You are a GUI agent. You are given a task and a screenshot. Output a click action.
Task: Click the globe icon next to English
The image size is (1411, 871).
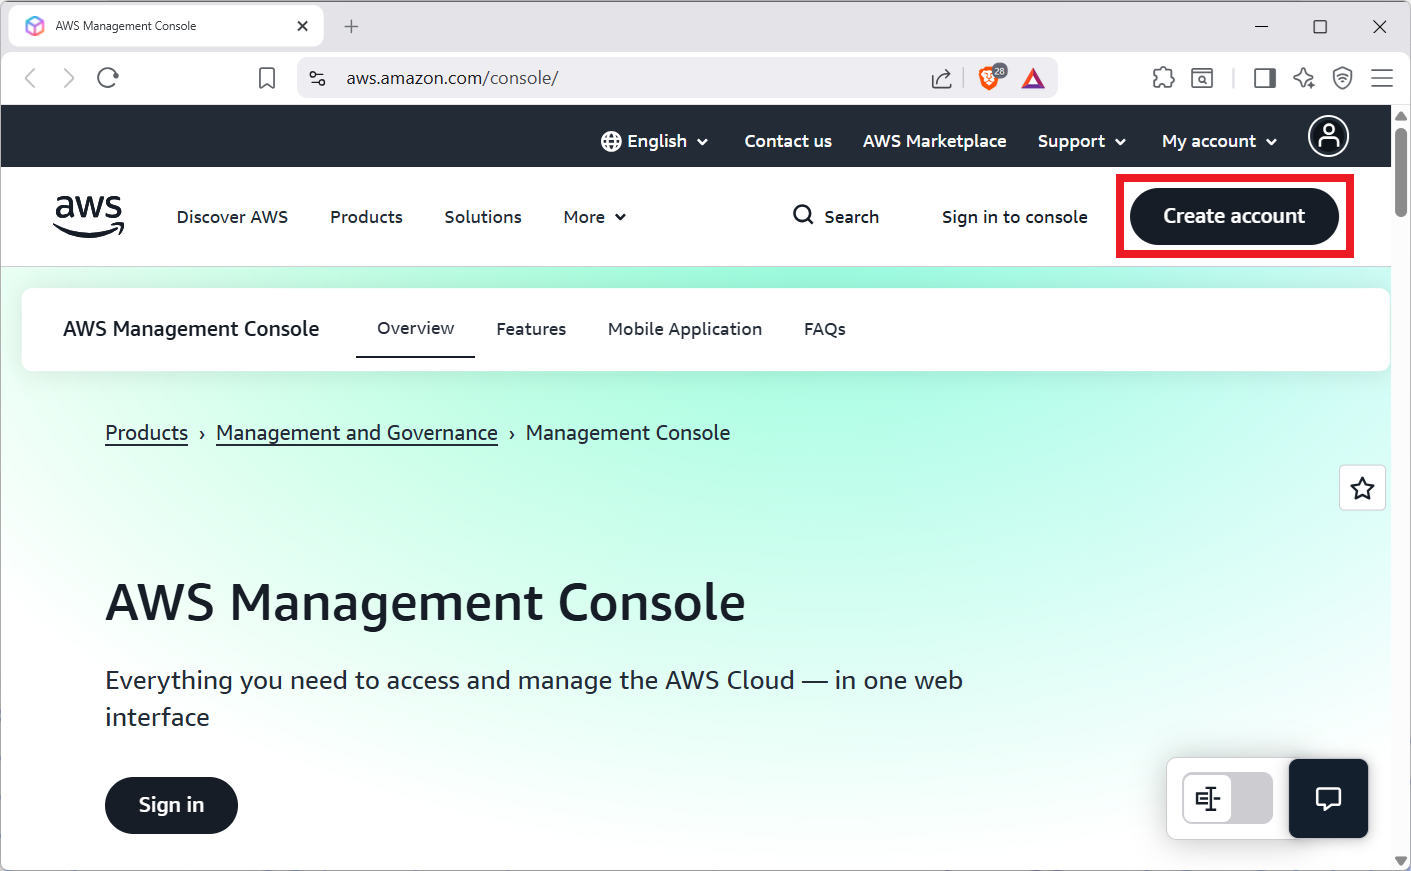610,141
